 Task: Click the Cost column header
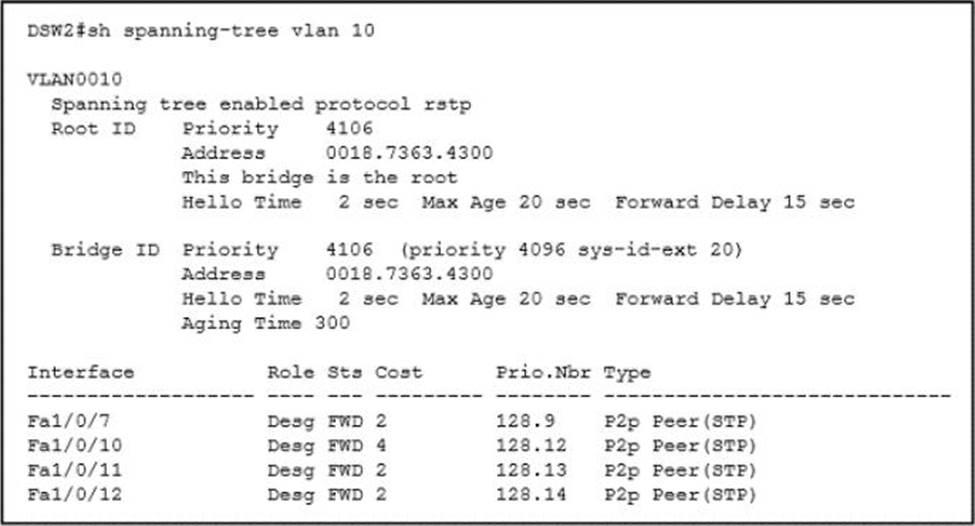click(x=398, y=372)
